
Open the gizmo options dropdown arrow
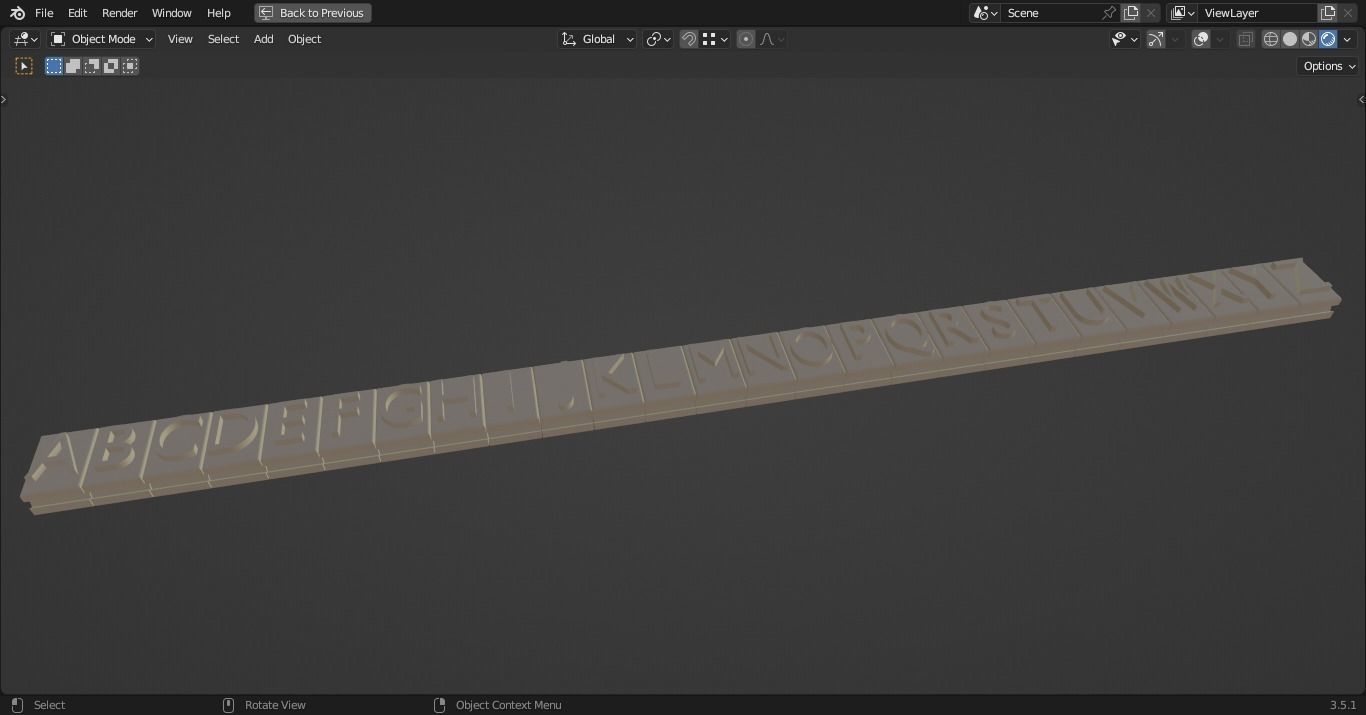[1176, 39]
